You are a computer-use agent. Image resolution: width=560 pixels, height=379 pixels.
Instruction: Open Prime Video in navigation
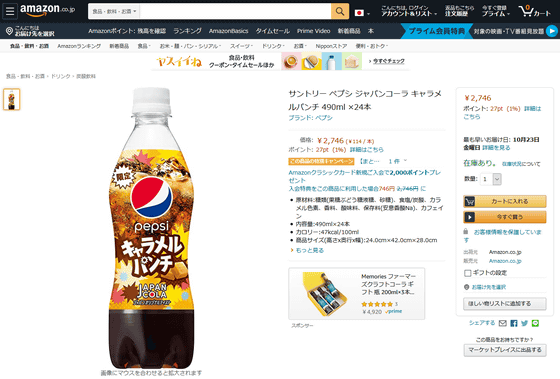tap(314, 31)
